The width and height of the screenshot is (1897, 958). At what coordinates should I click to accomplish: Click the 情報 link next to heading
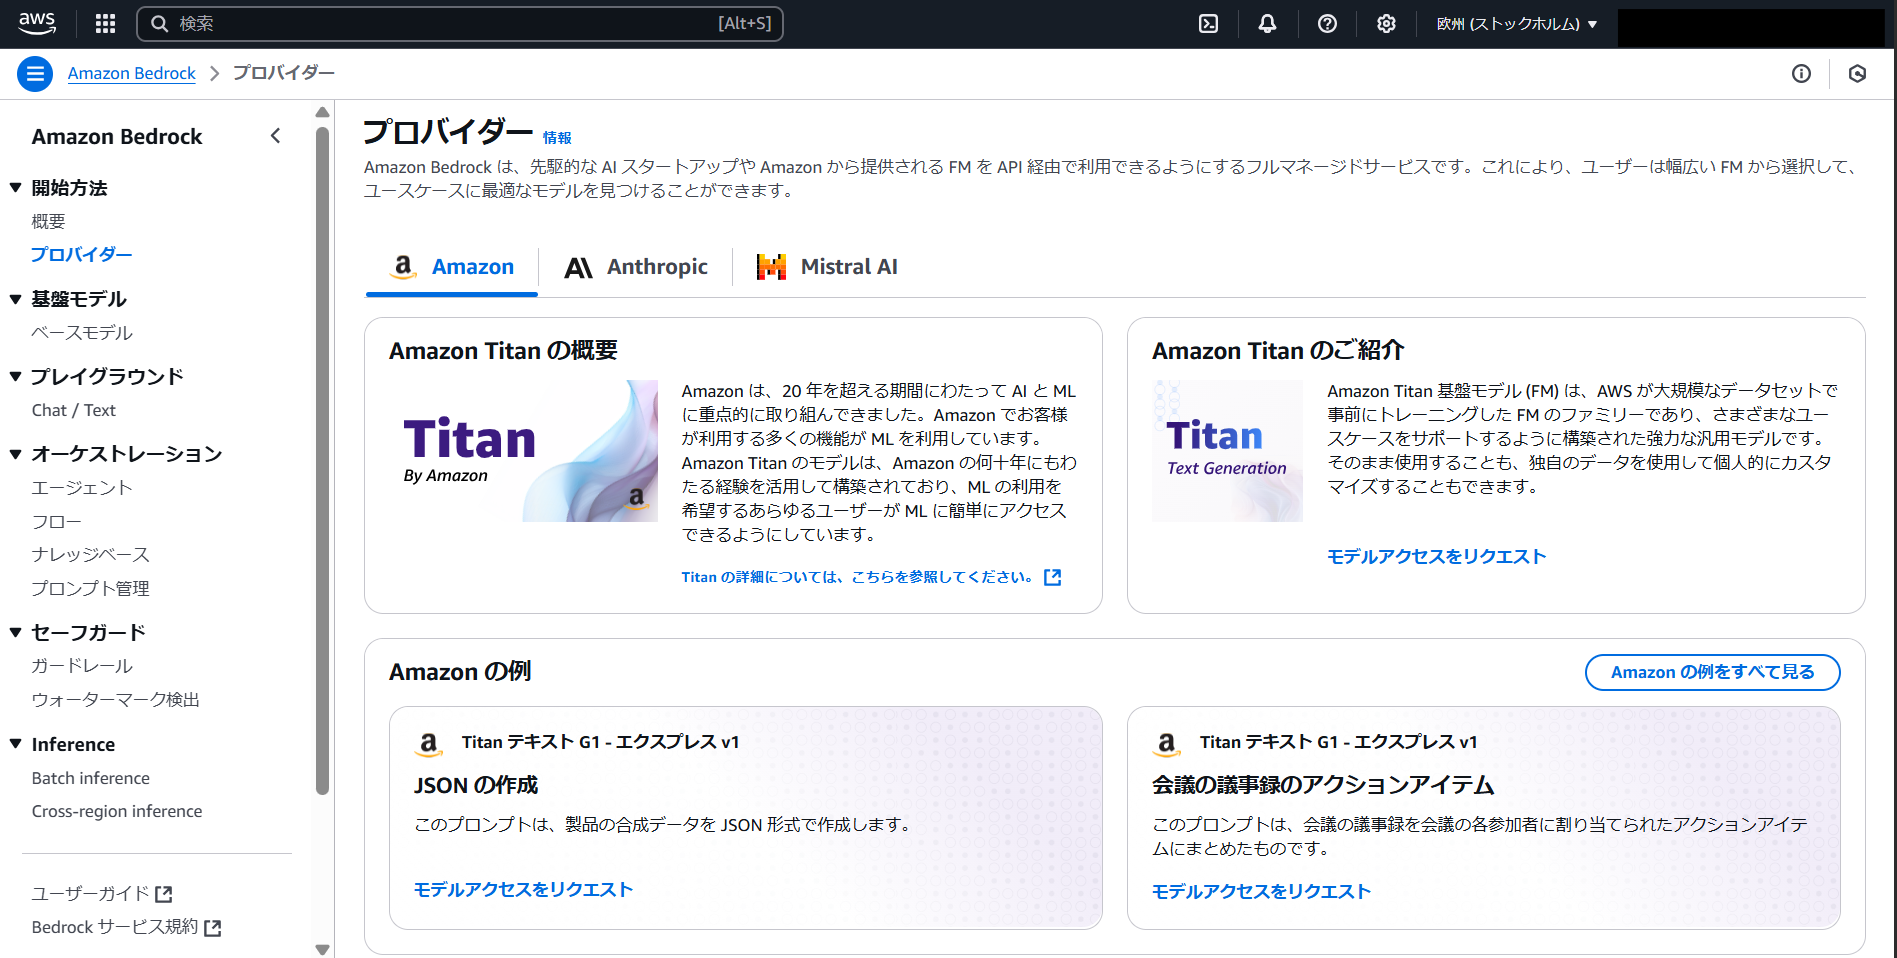click(557, 138)
